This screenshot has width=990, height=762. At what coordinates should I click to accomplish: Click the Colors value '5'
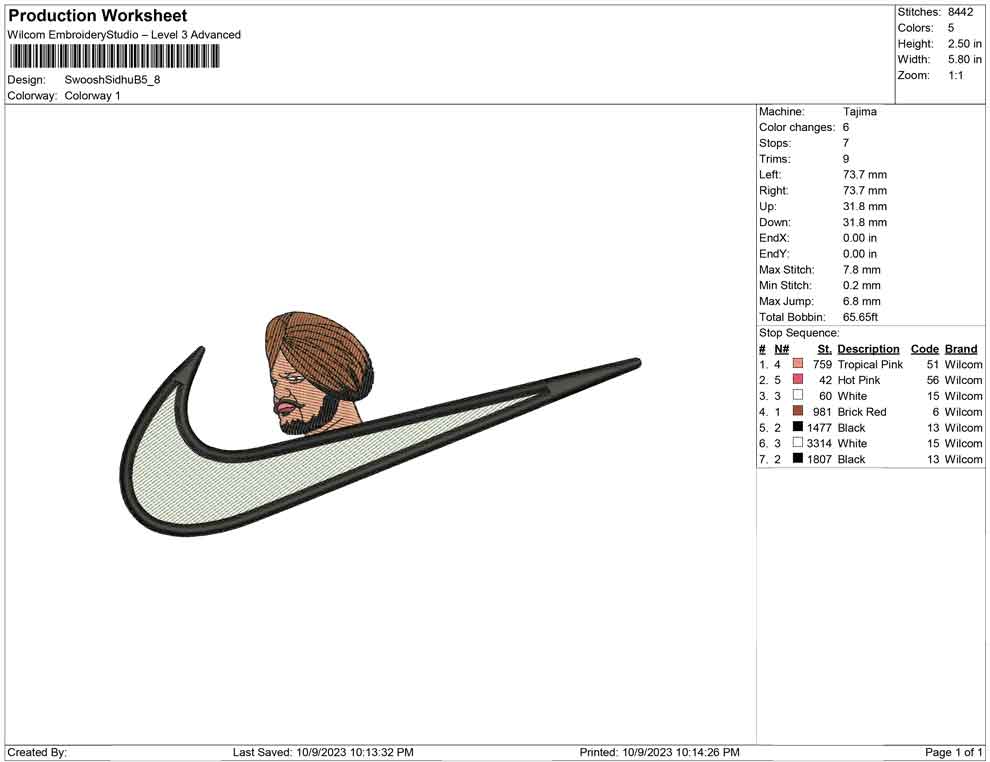click(x=951, y=28)
